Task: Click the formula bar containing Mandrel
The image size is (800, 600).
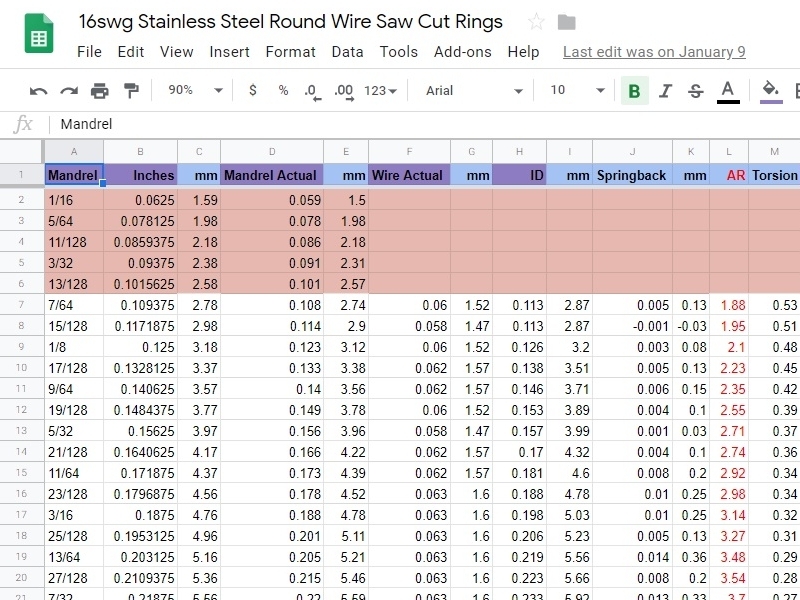Action: point(400,124)
